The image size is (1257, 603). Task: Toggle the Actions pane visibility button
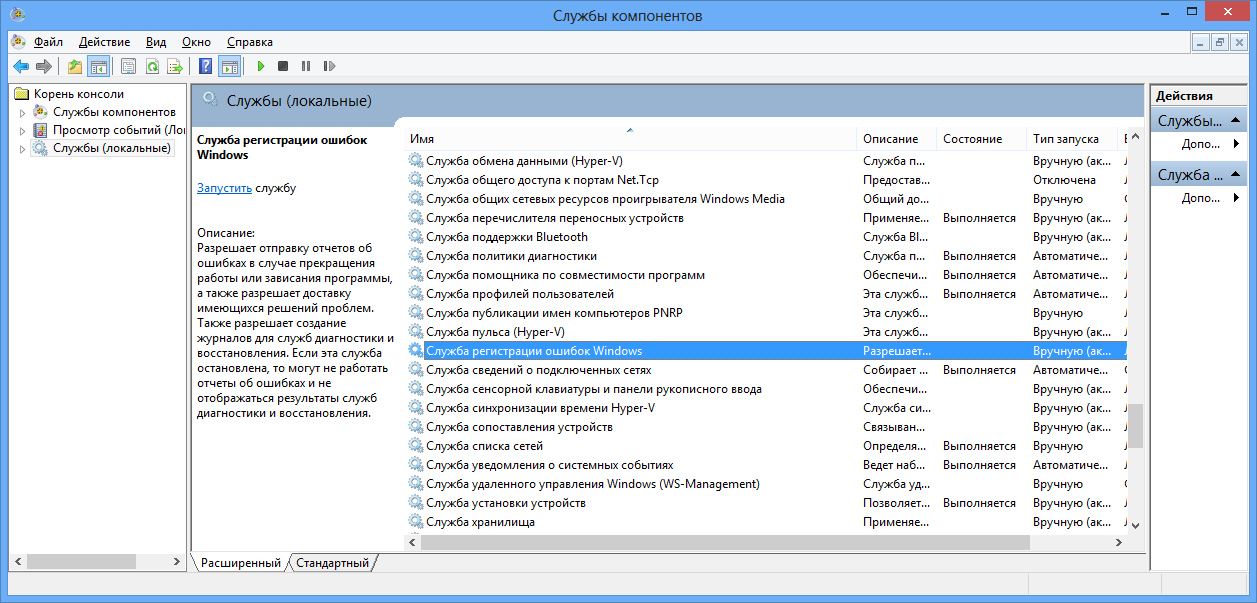click(230, 67)
